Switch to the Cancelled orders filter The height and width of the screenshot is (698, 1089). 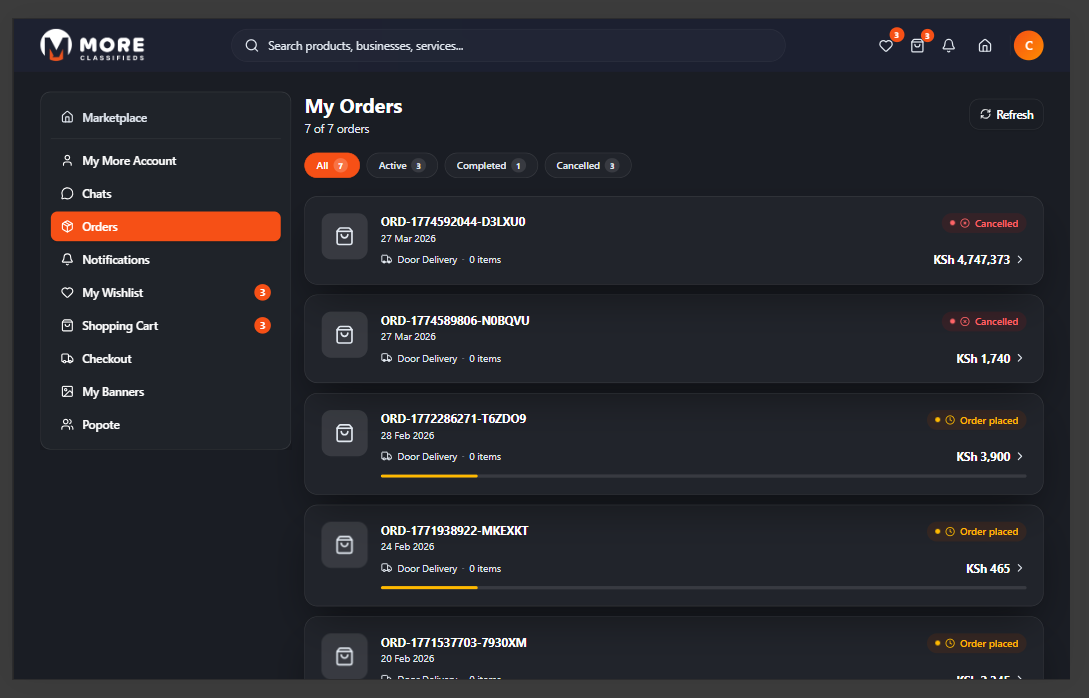587,166
